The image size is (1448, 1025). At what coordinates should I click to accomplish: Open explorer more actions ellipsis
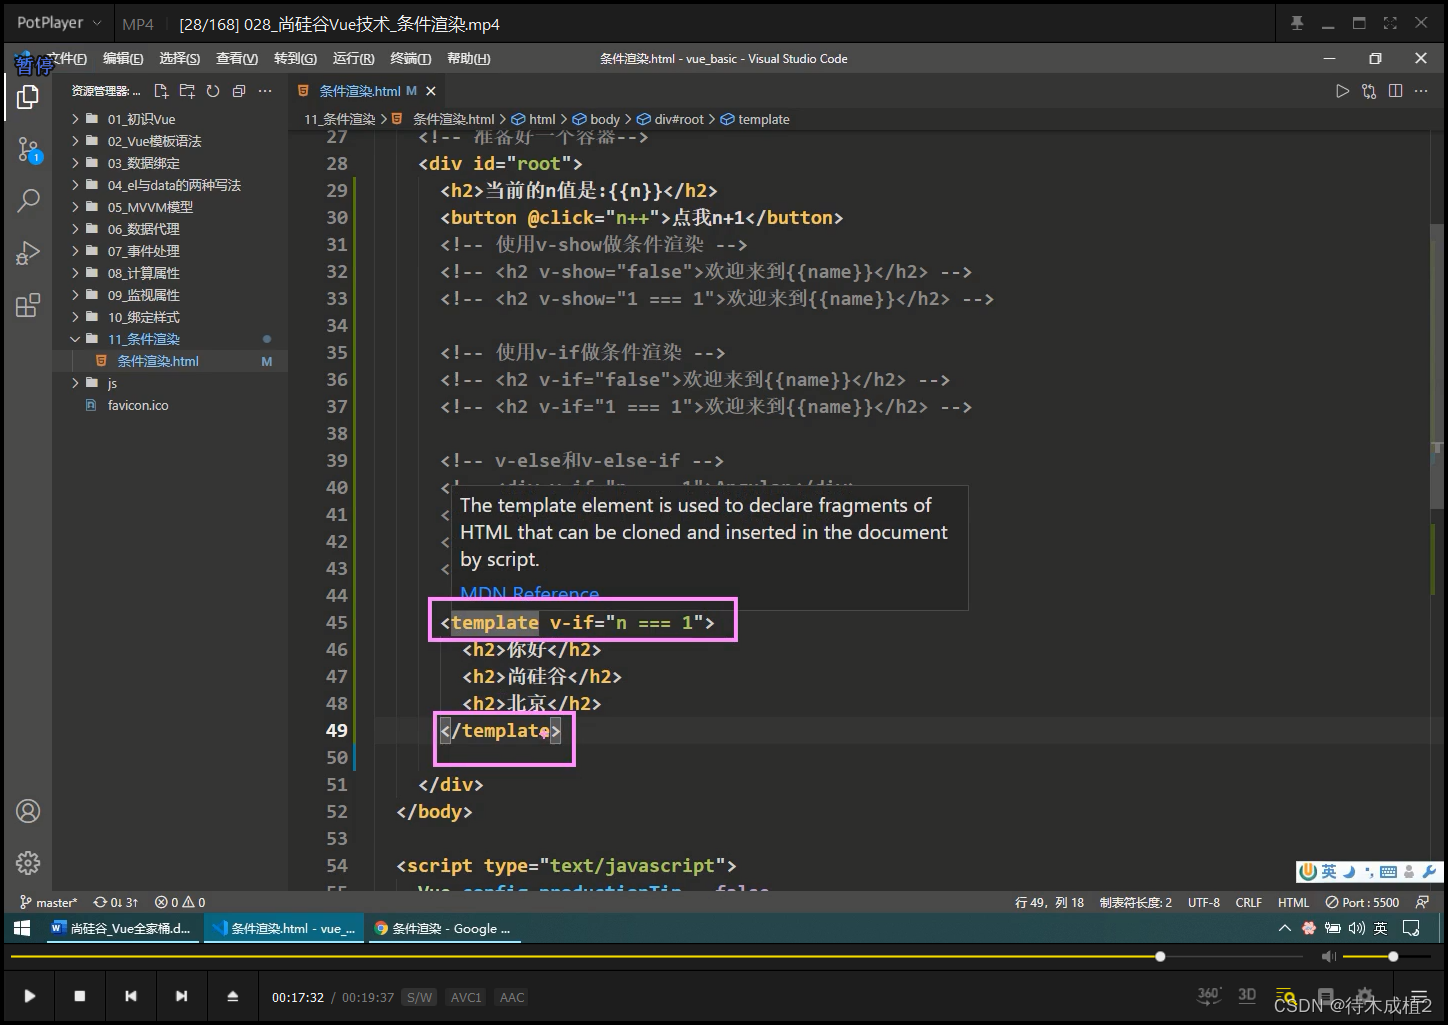pos(265,91)
